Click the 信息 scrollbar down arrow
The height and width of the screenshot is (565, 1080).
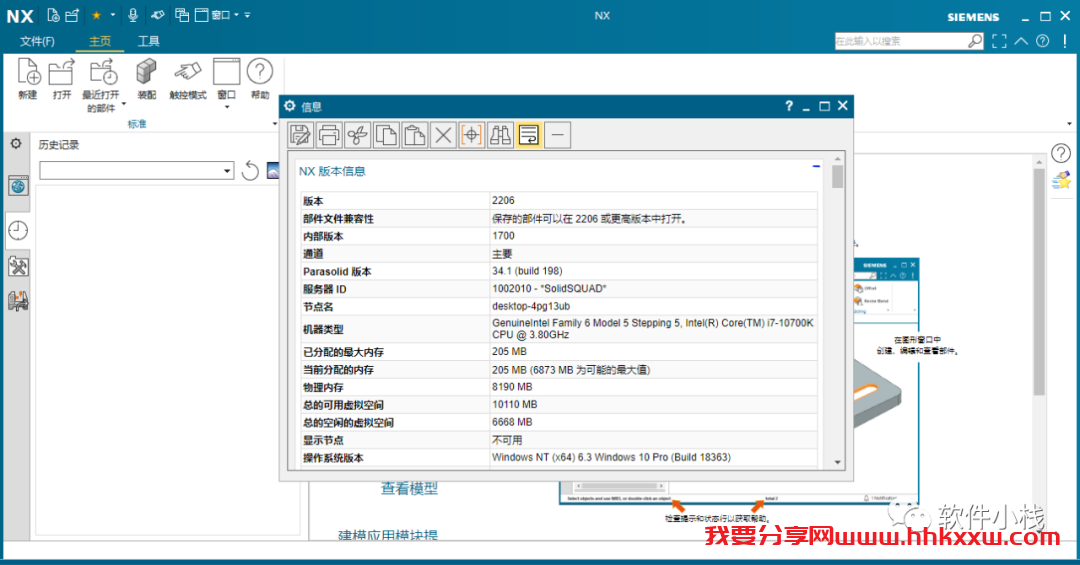click(x=838, y=462)
